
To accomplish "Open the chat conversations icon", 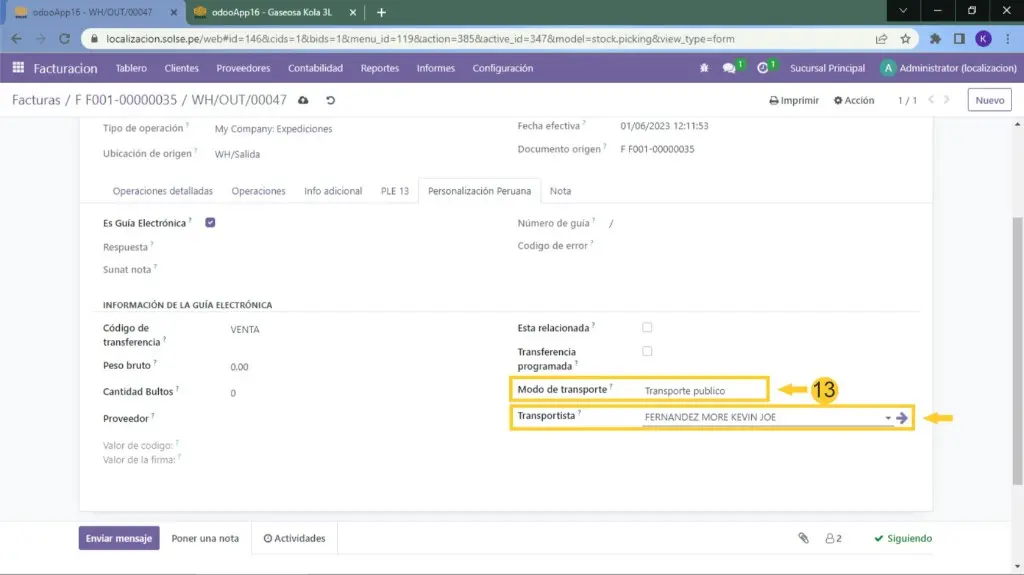I will tap(730, 68).
